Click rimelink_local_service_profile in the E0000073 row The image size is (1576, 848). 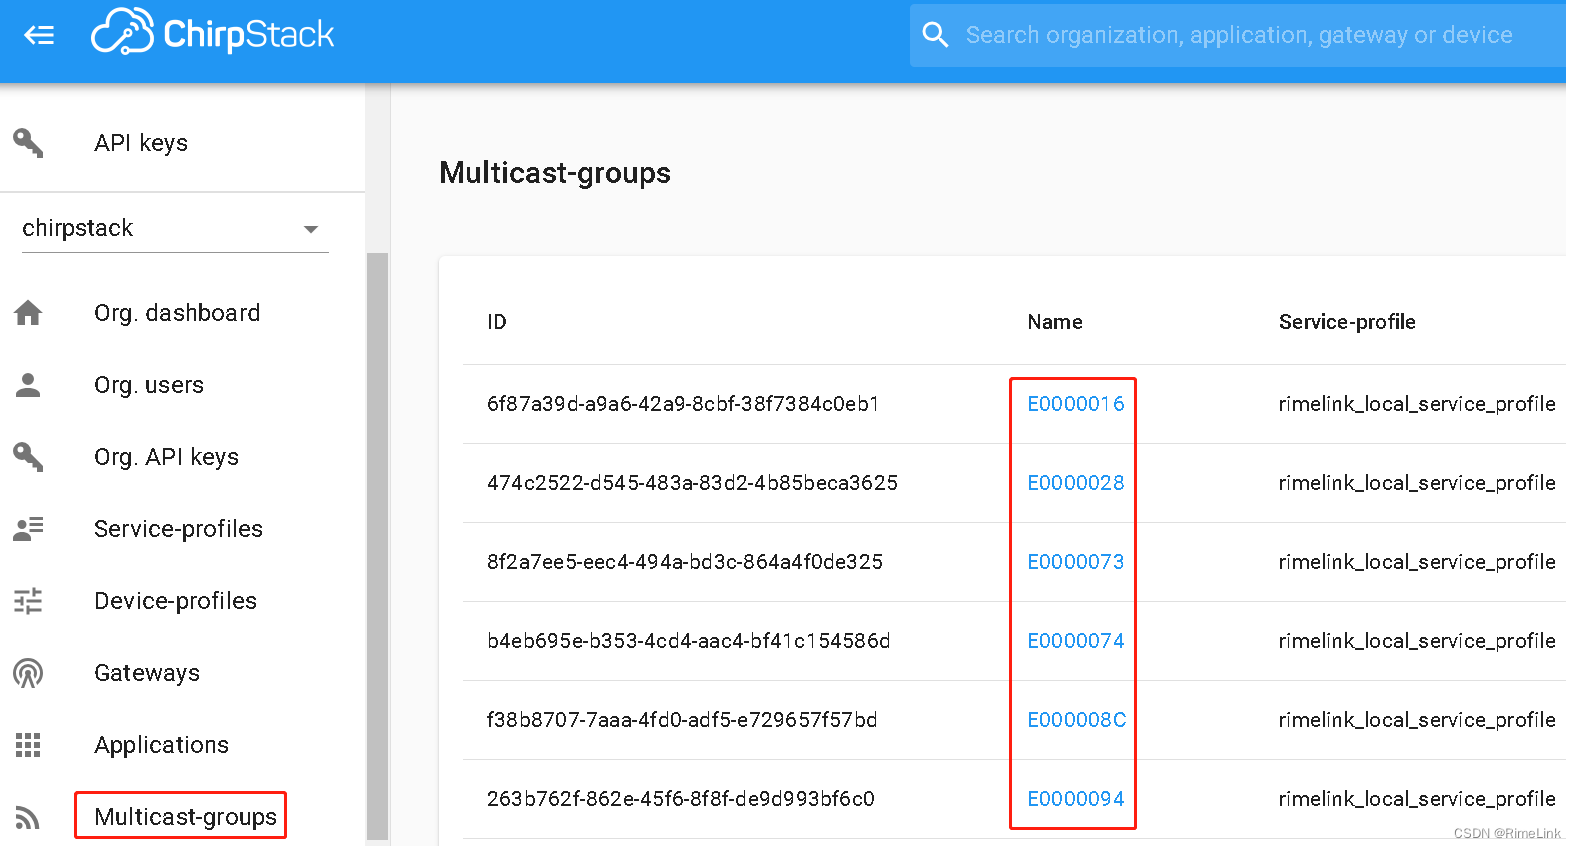1417,562
